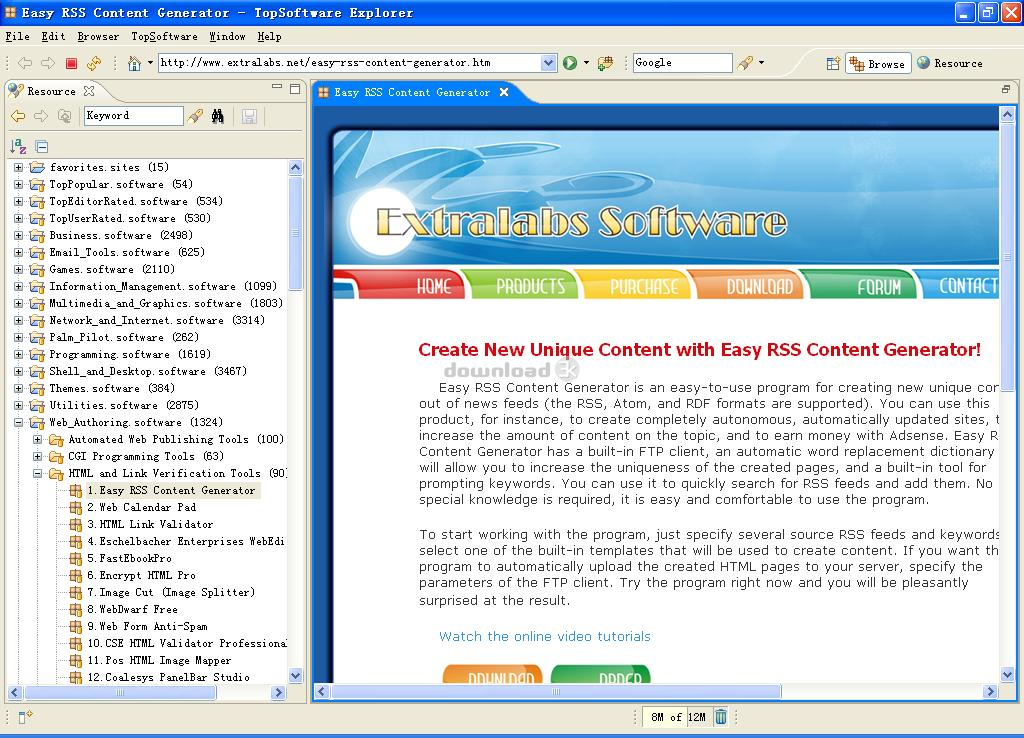1024x738 pixels.
Task: Click the alphabetical sort icon
Action: pos(18,146)
